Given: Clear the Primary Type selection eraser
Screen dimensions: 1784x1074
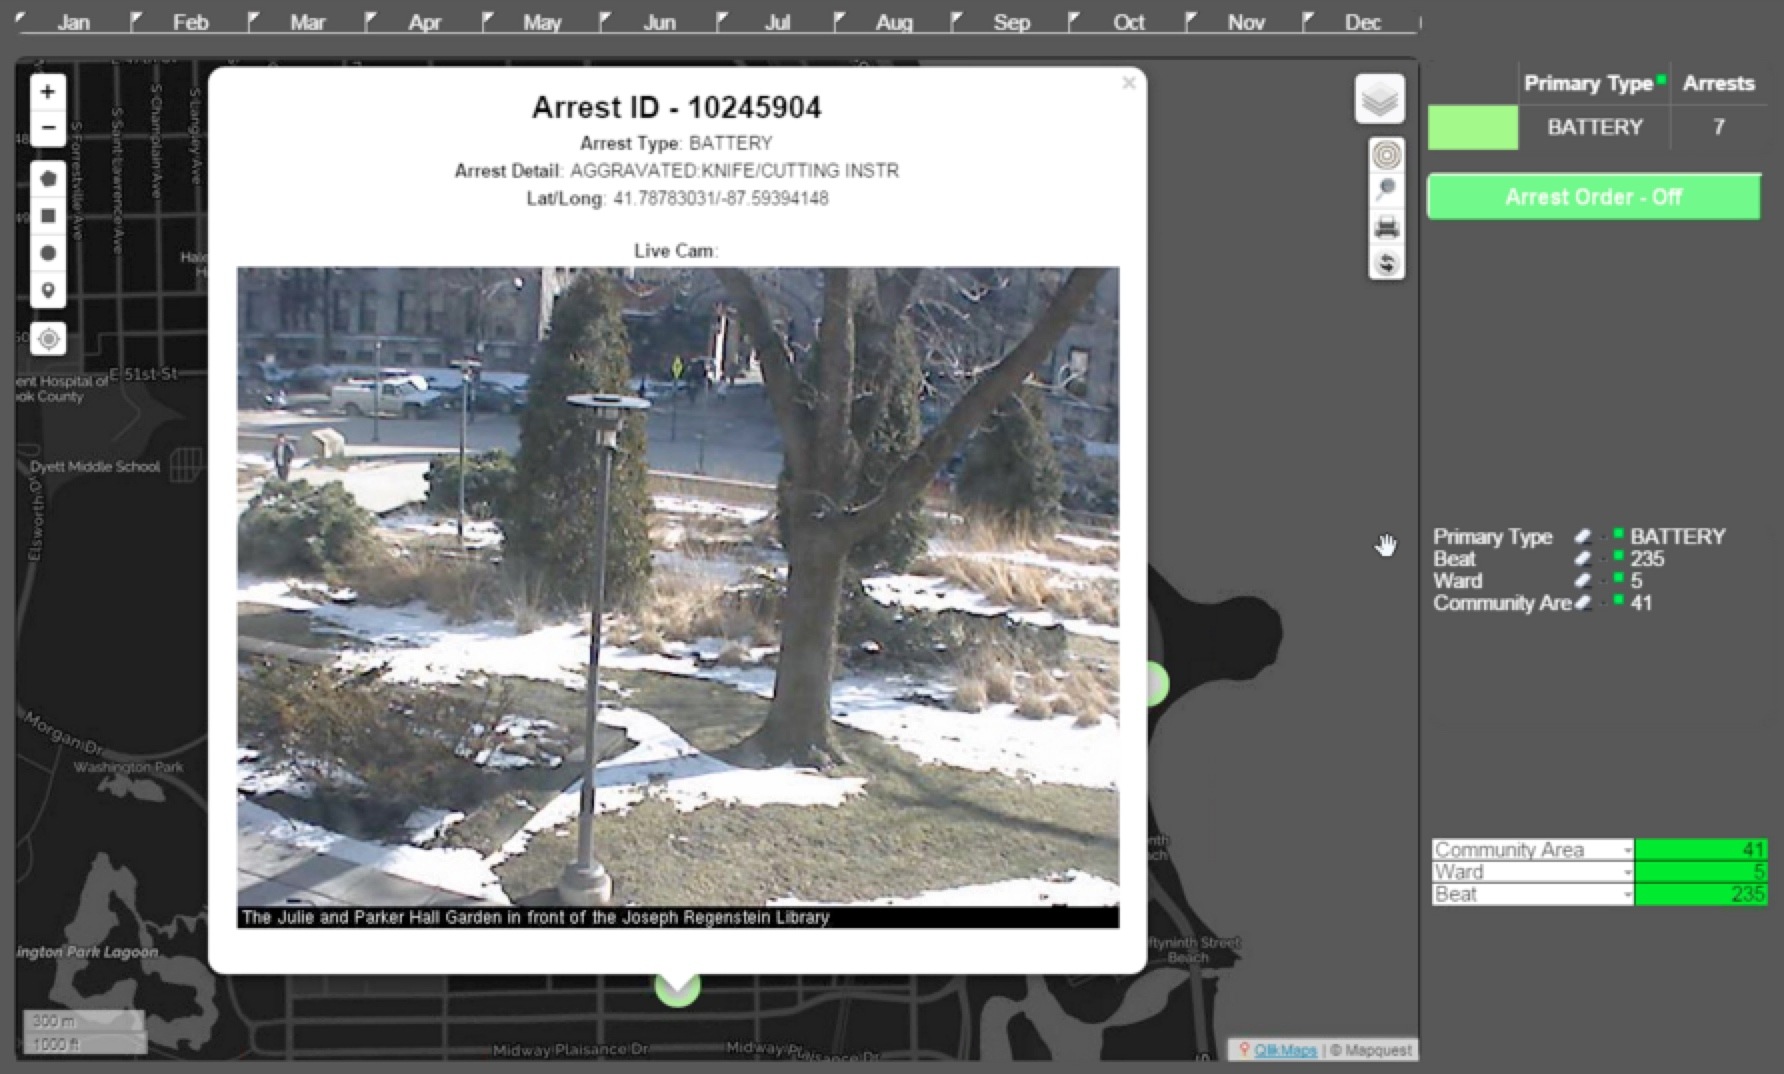Looking at the screenshot, I should pyautogui.click(x=1582, y=537).
